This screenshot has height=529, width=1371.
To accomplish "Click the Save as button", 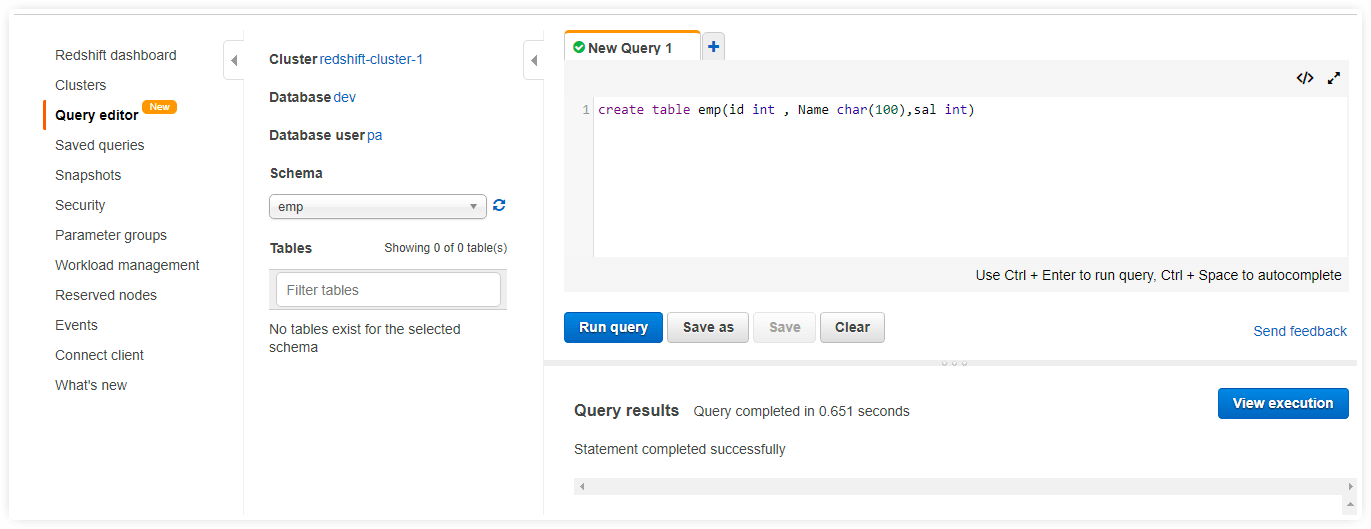I will [707, 327].
